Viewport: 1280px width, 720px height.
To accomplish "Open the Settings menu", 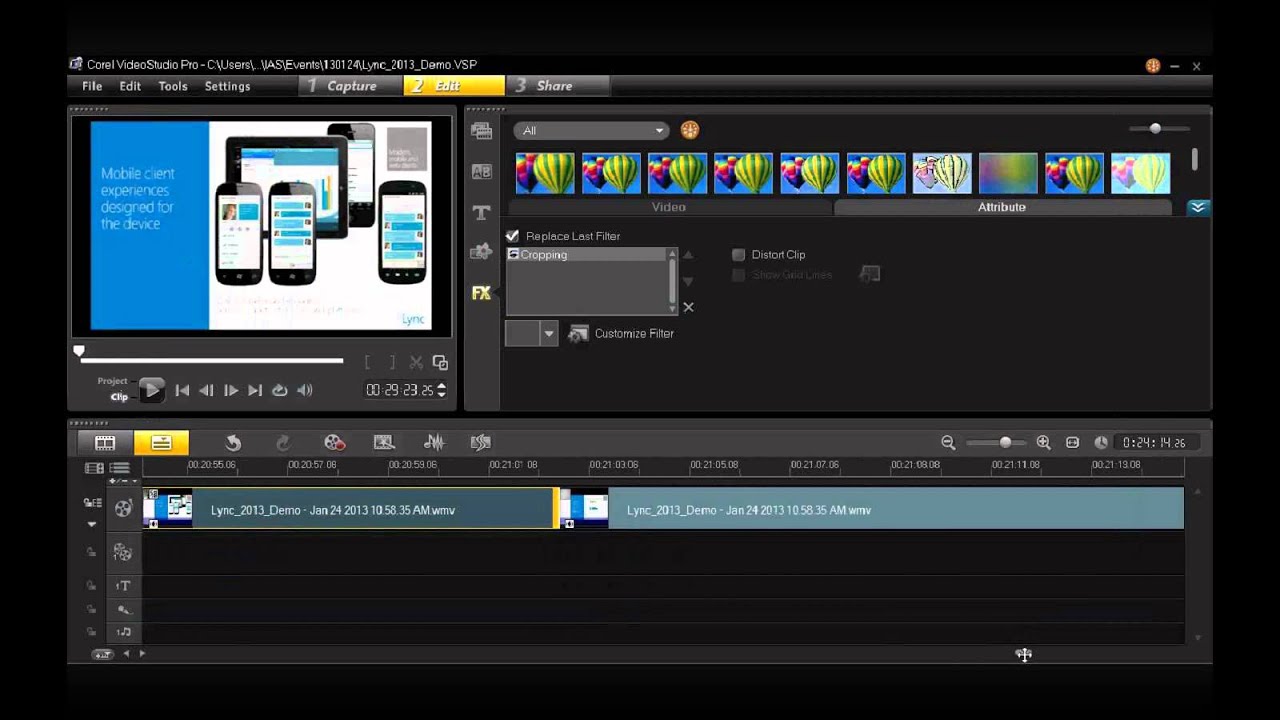I will point(227,86).
